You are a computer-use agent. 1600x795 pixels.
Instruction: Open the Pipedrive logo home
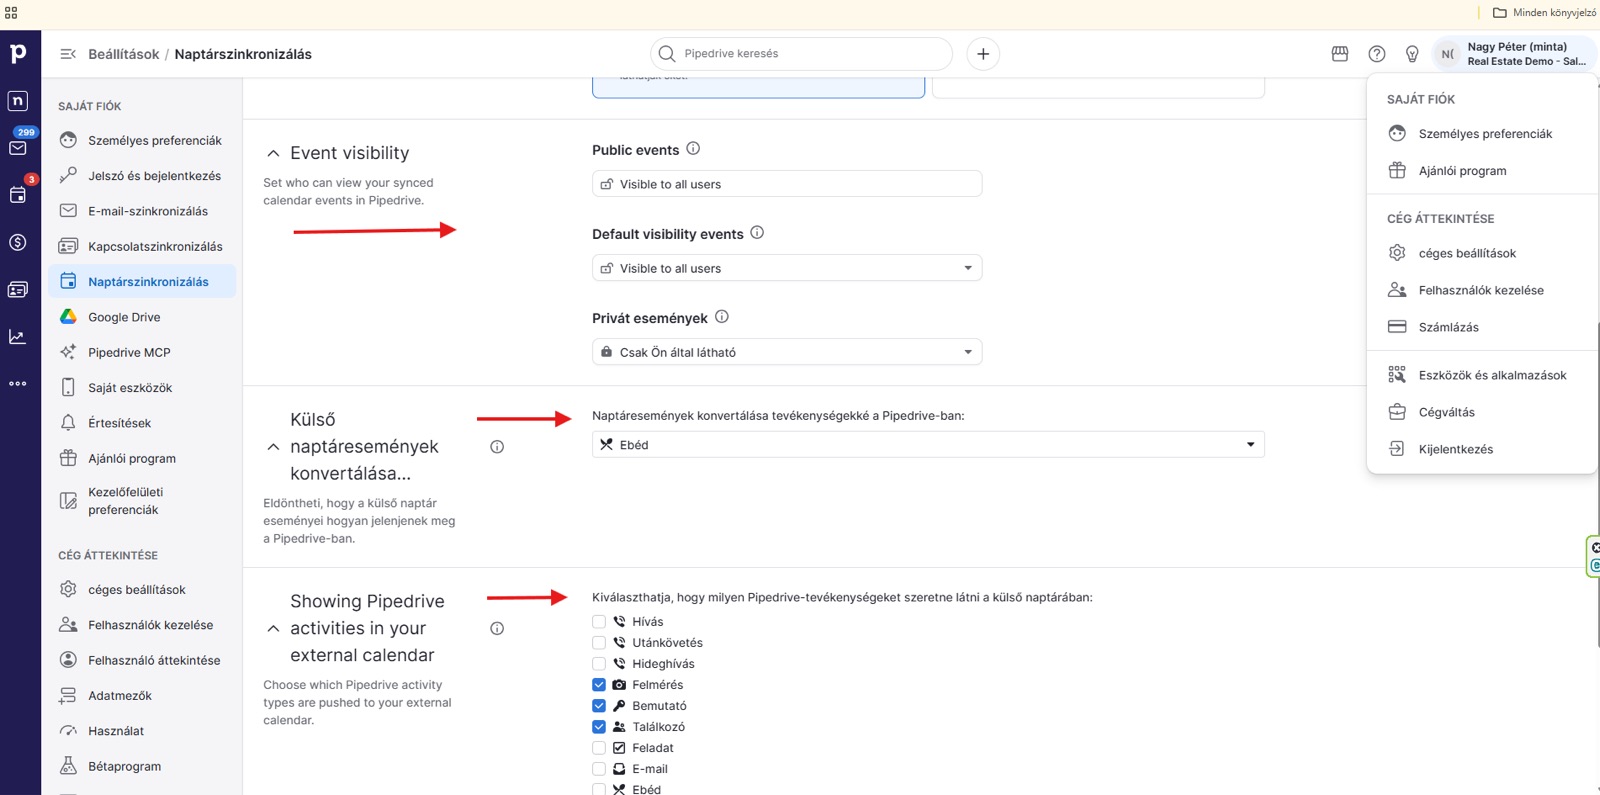coord(18,53)
